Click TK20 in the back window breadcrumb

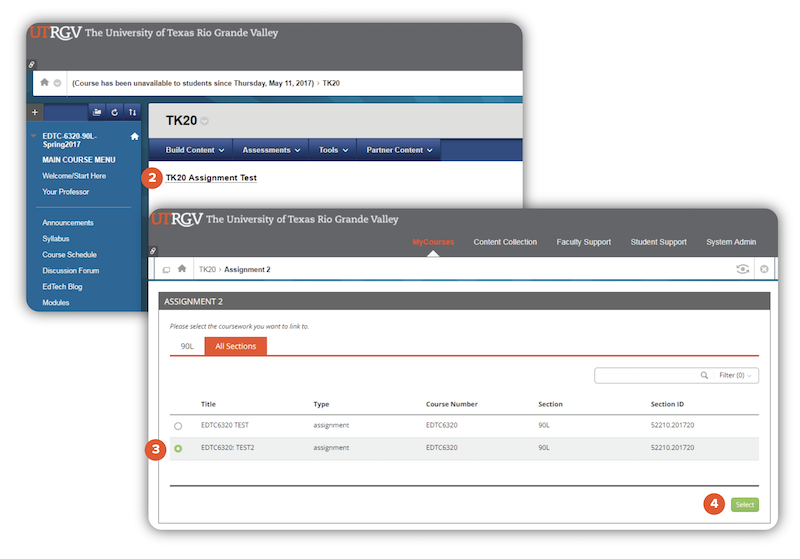[x=331, y=83]
